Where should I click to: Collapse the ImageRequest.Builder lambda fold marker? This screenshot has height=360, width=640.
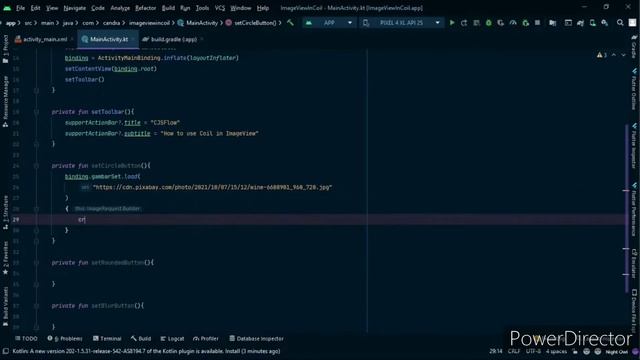point(36,209)
